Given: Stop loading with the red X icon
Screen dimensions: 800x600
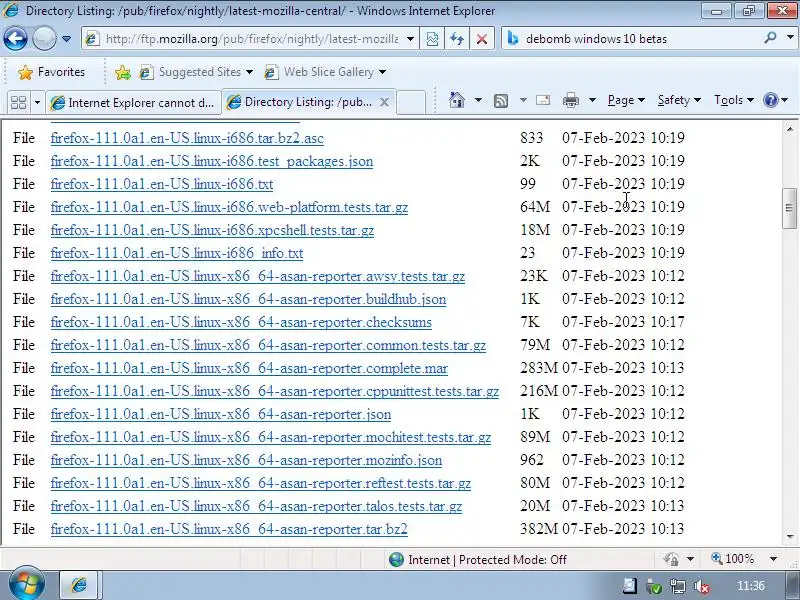Looking at the screenshot, I should click(481, 39).
